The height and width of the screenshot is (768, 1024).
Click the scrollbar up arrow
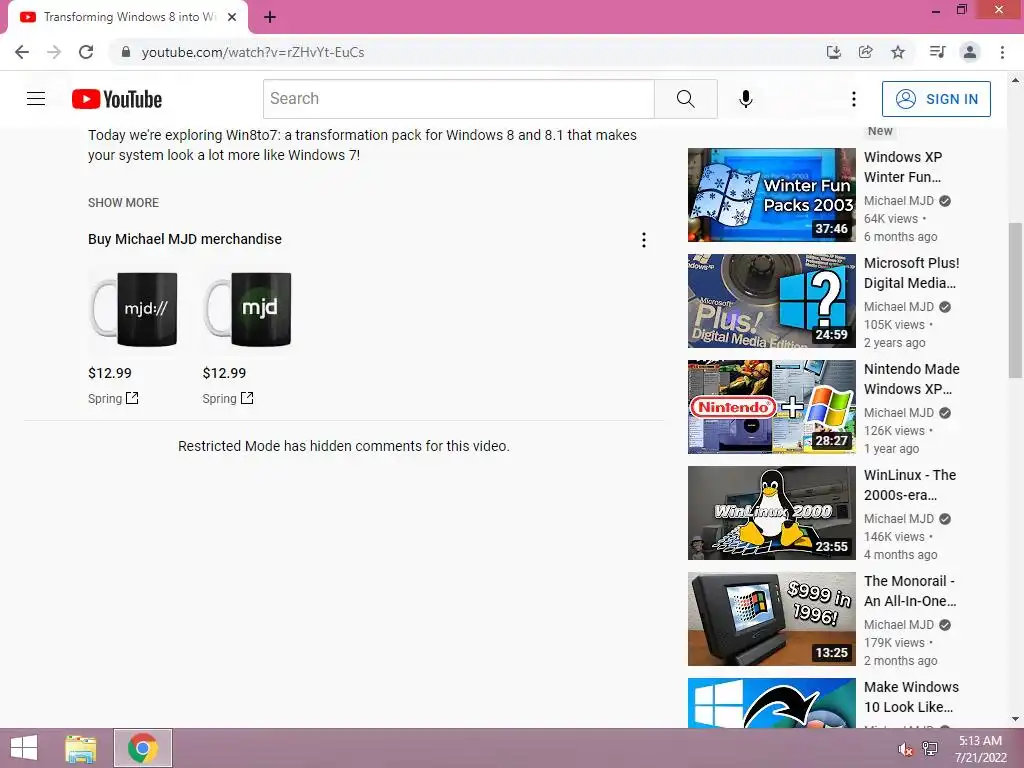tap(1015, 80)
